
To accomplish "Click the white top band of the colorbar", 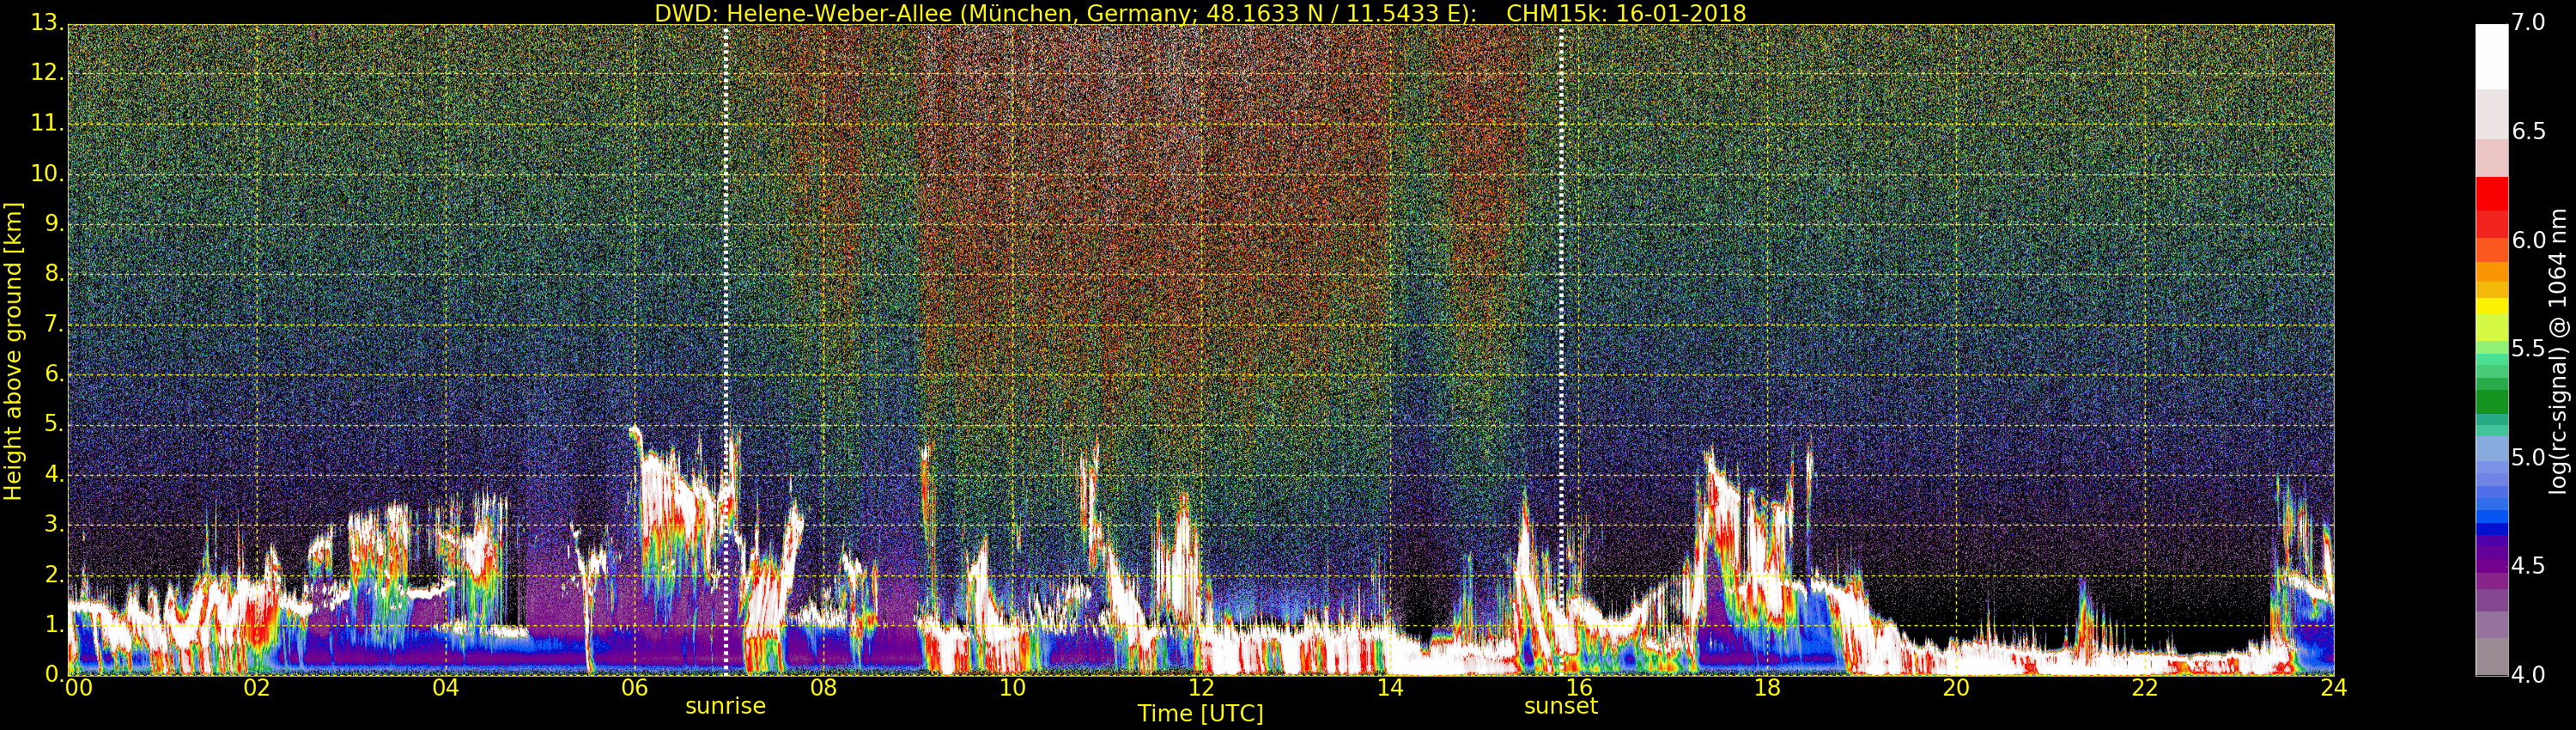I will (x=2491, y=57).
